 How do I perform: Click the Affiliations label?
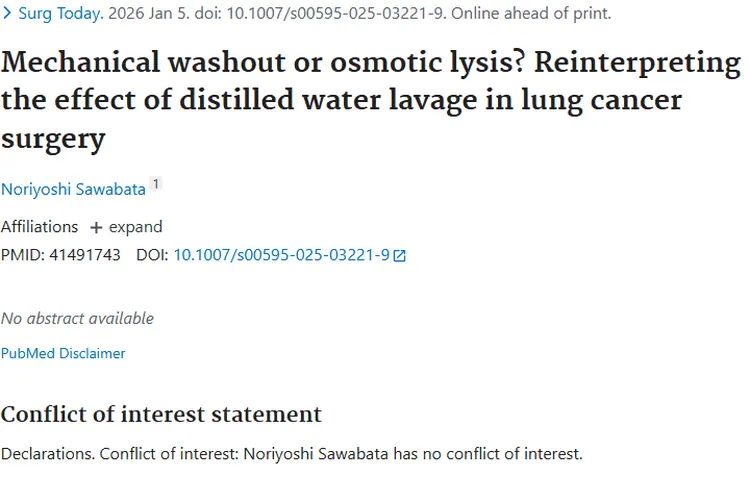coord(39,227)
